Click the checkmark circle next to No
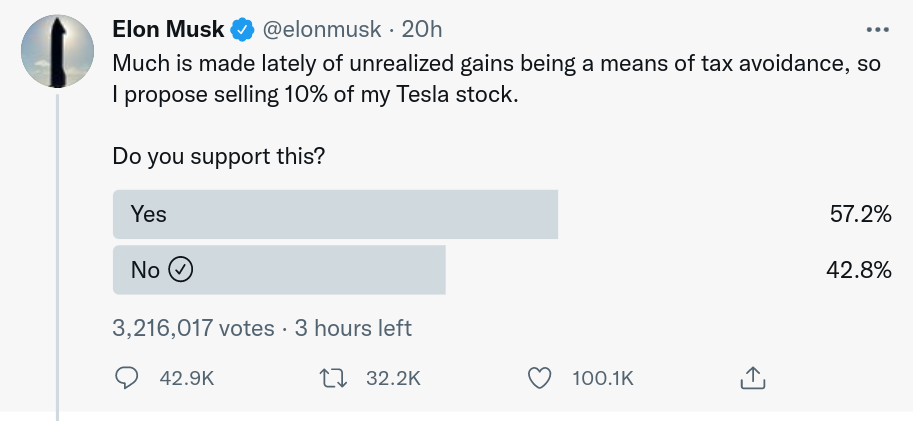 (181, 270)
